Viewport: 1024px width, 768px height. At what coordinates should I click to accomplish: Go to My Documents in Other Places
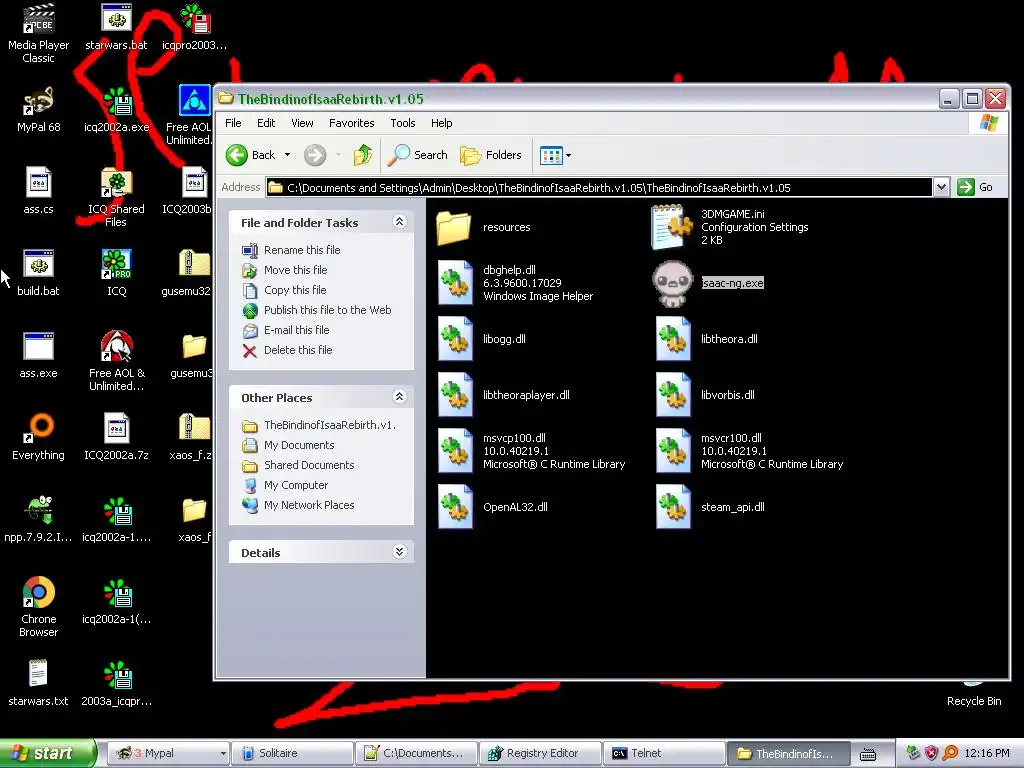[x=298, y=445]
